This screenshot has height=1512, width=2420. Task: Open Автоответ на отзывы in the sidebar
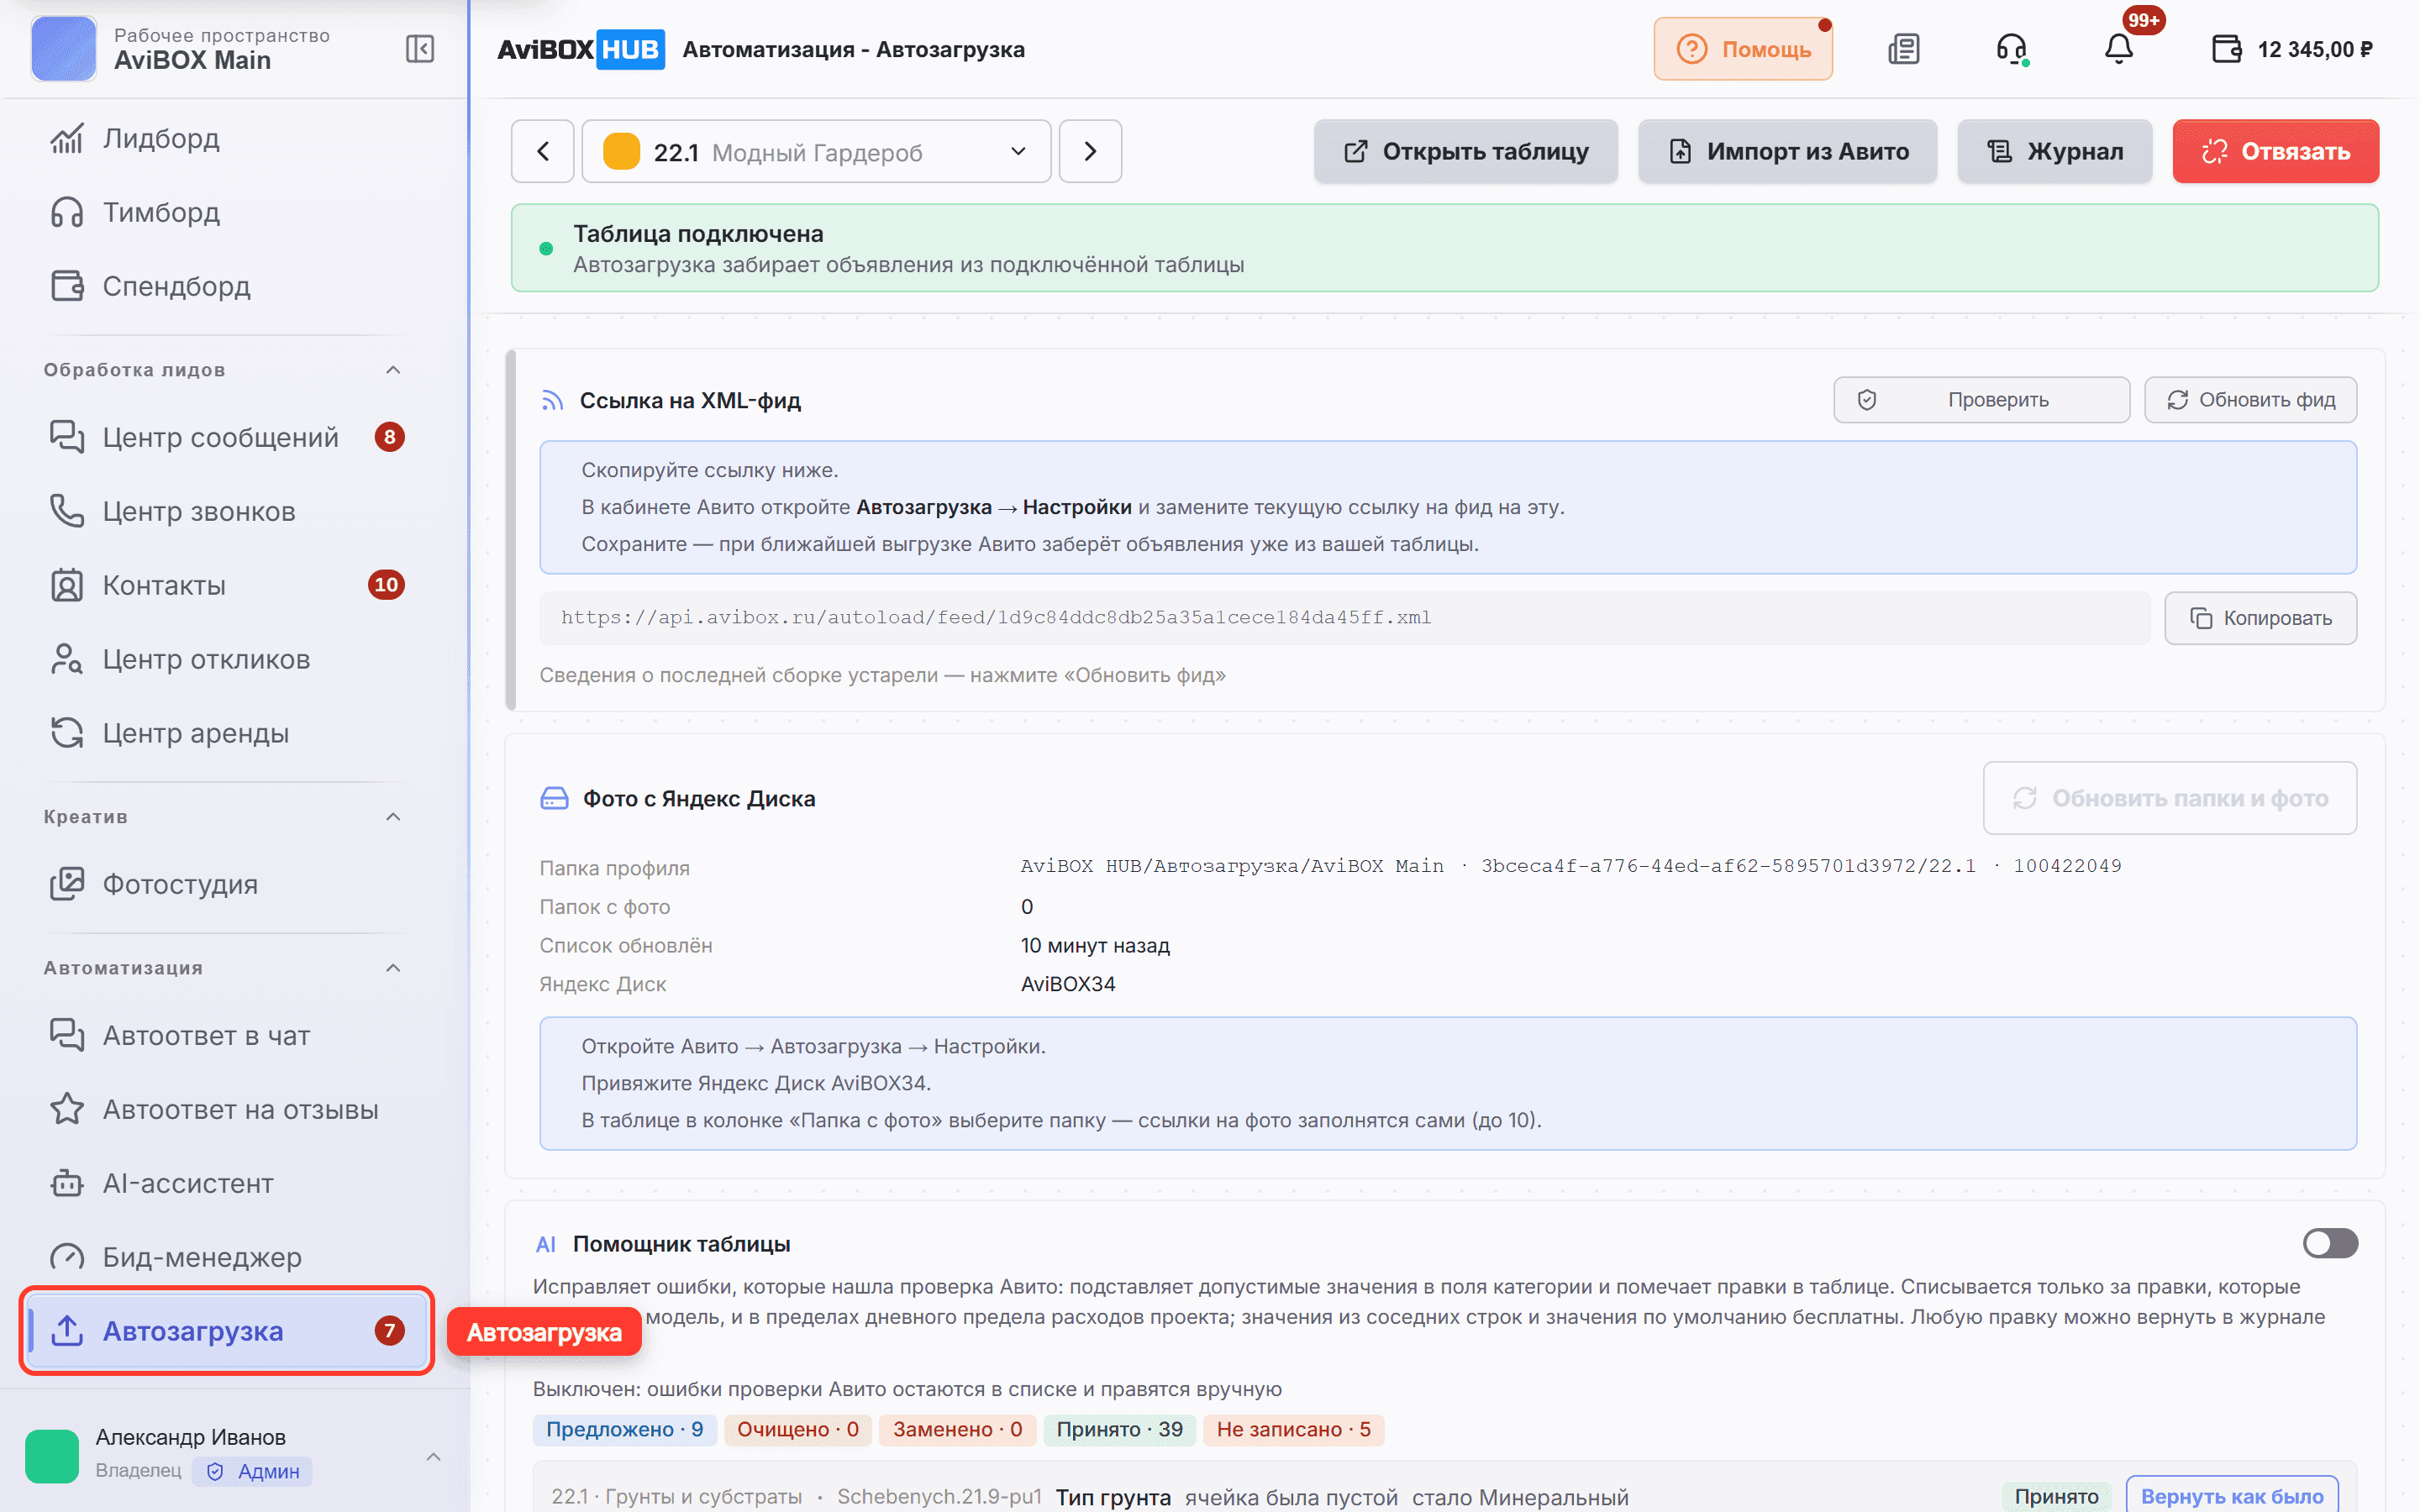[x=226, y=1109]
